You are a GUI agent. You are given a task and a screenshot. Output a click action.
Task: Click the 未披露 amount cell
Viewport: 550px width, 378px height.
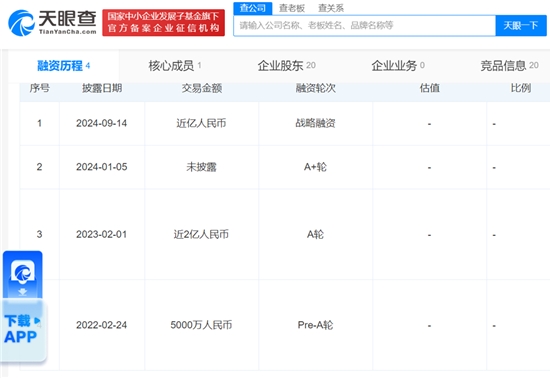pos(201,167)
